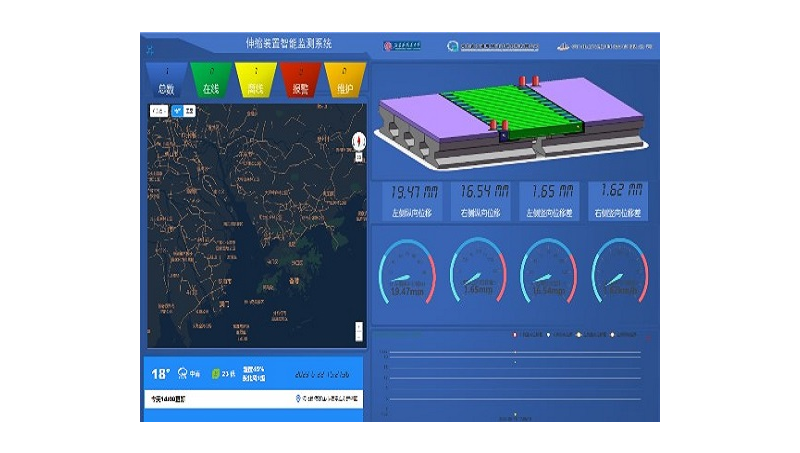Toggle the 更多 layer button on the map
The height and width of the screenshot is (453, 800).
tap(189, 111)
